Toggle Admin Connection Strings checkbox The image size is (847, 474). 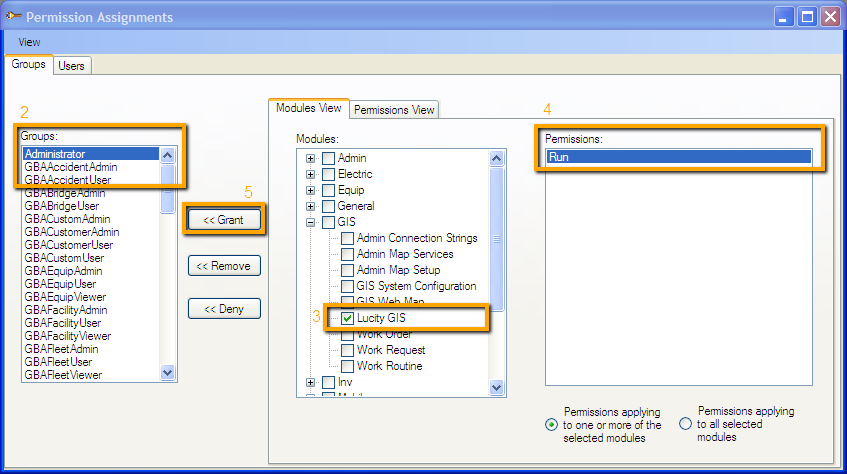coord(347,238)
